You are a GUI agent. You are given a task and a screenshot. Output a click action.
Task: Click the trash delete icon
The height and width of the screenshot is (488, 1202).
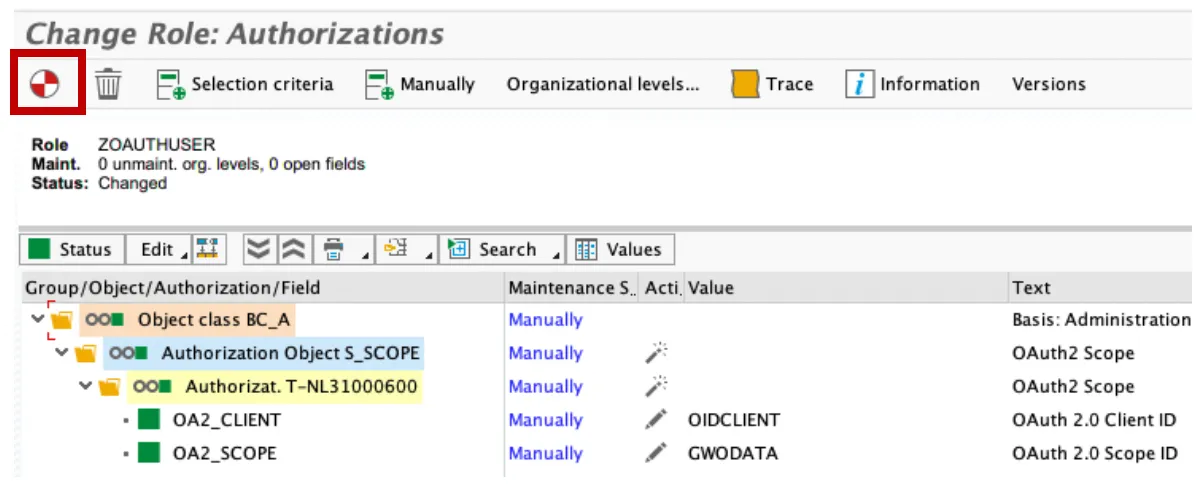click(108, 85)
